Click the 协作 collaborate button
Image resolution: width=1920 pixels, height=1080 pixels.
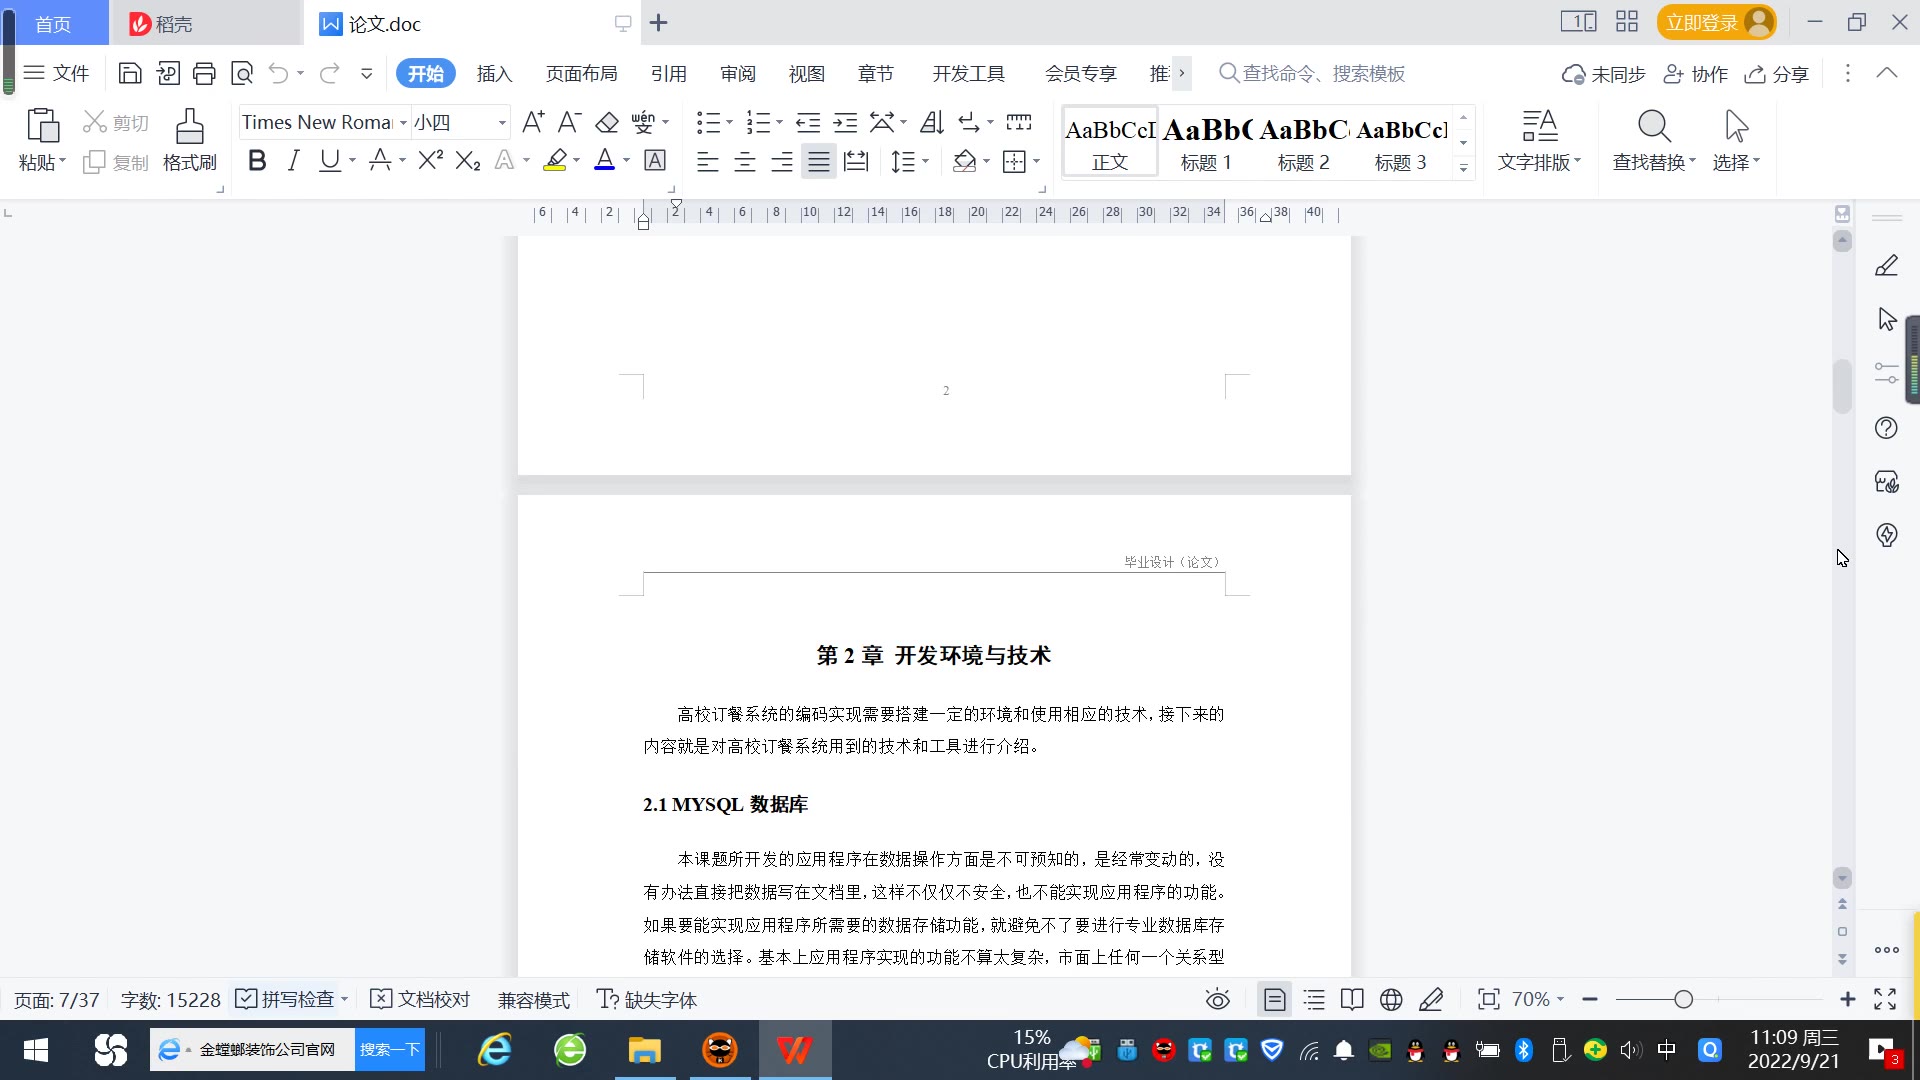[x=1696, y=74]
